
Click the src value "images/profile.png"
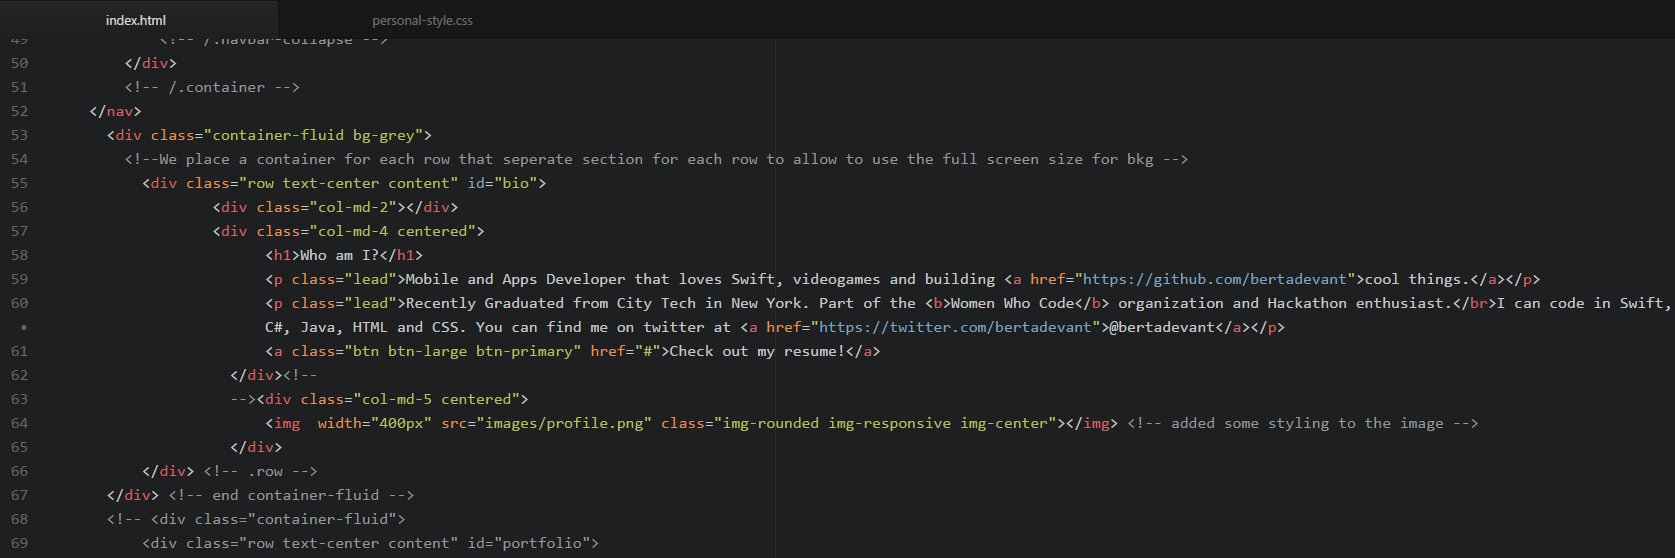click(564, 423)
